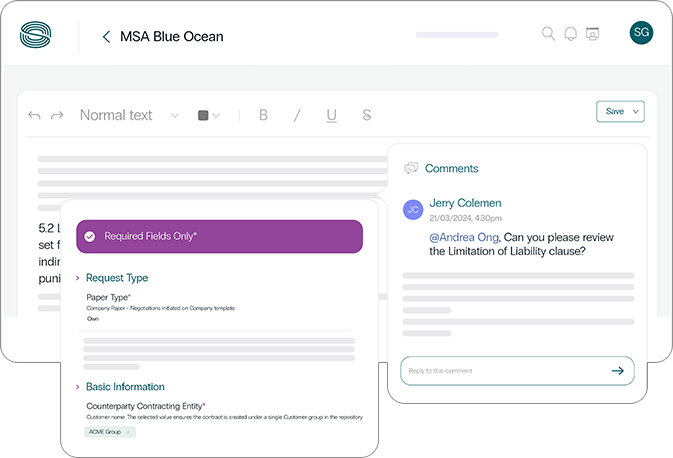
Task: Click the redo arrow in editor toolbar
Action: tap(57, 116)
